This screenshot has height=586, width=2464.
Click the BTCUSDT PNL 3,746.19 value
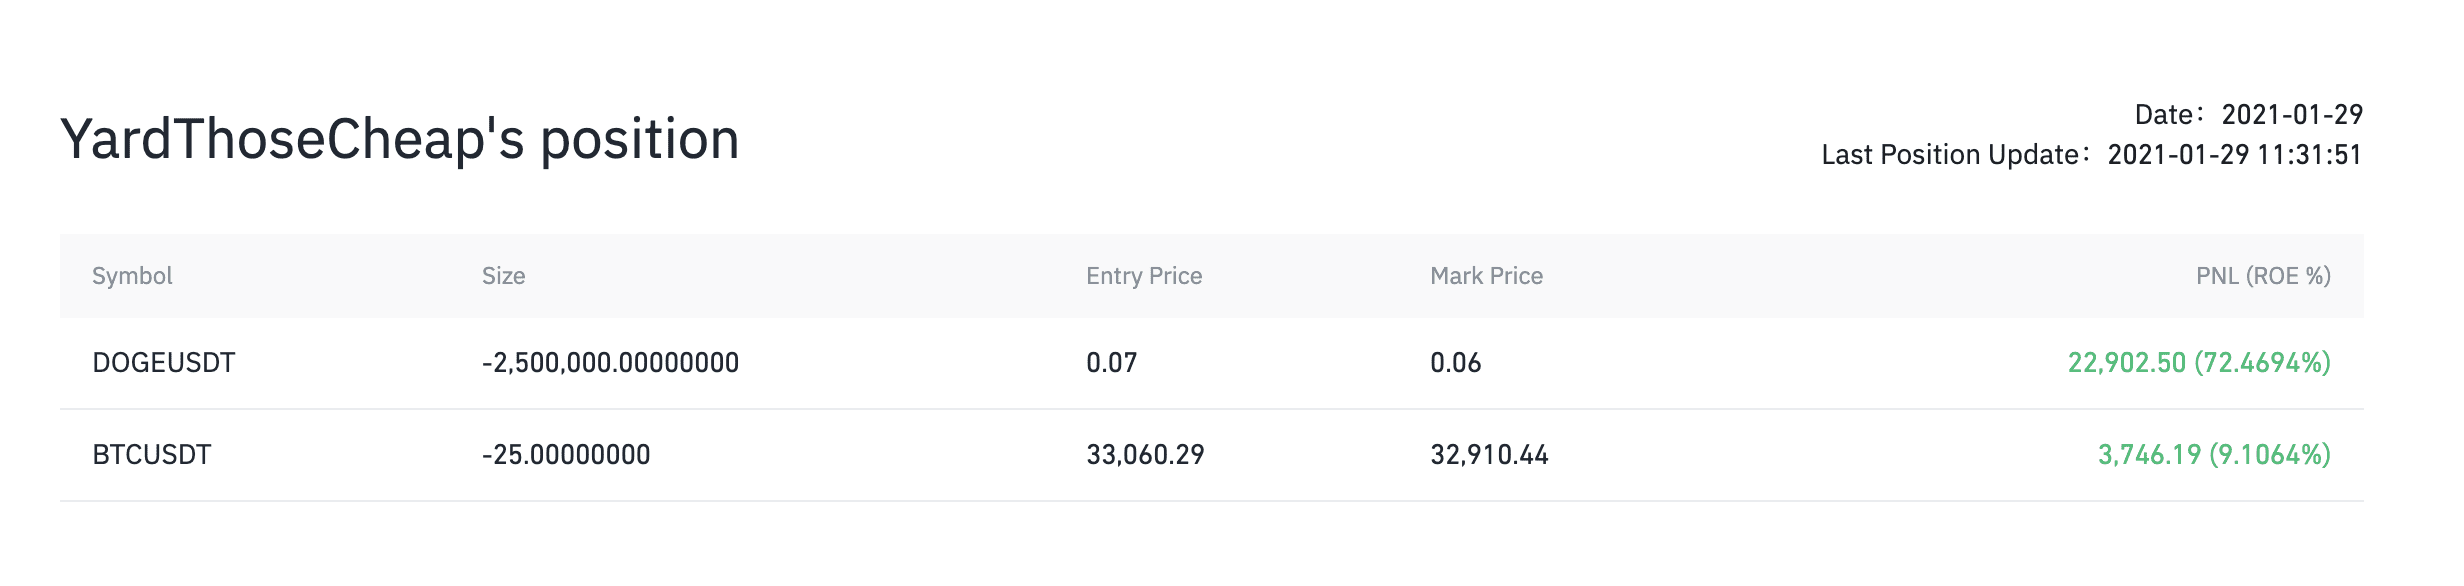tap(2149, 455)
